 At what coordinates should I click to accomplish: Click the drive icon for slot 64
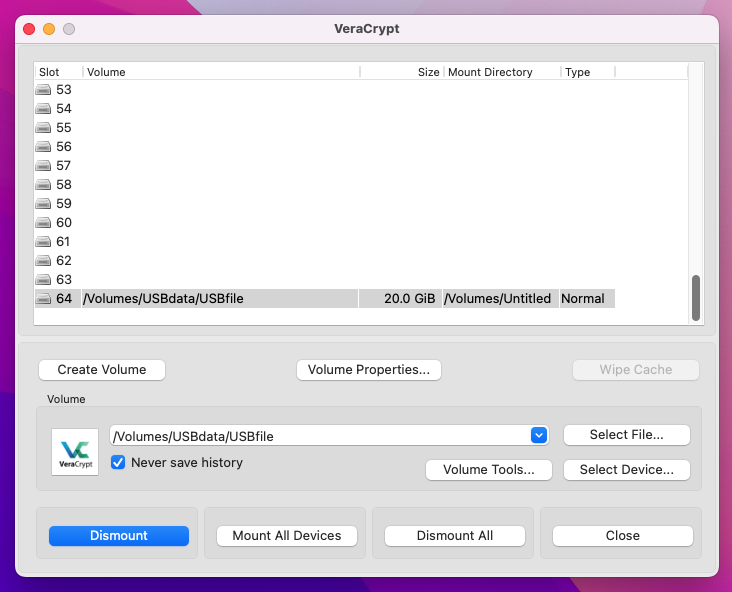pyautogui.click(x=43, y=299)
